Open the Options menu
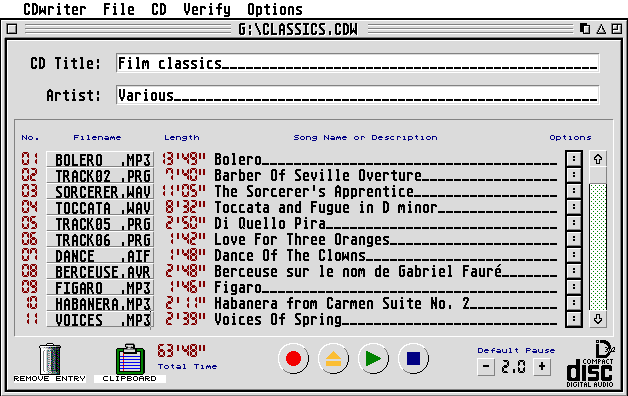 tap(275, 9)
